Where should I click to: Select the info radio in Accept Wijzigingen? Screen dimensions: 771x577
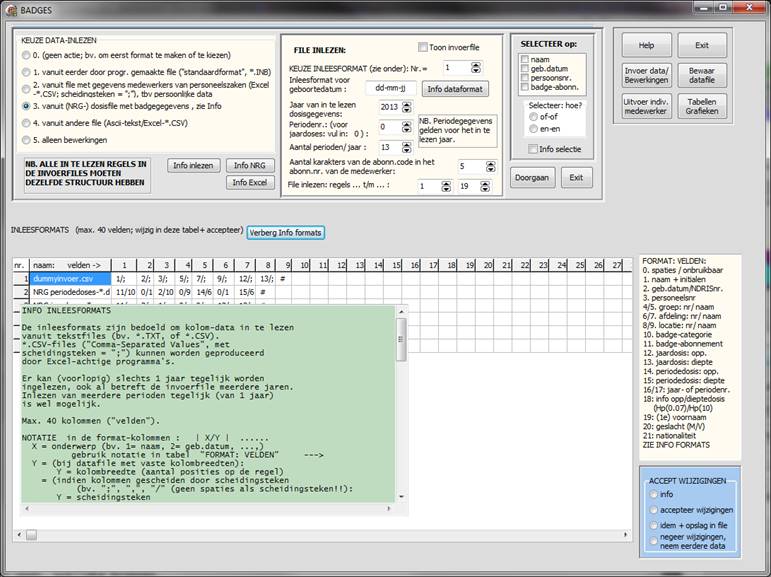point(653,494)
